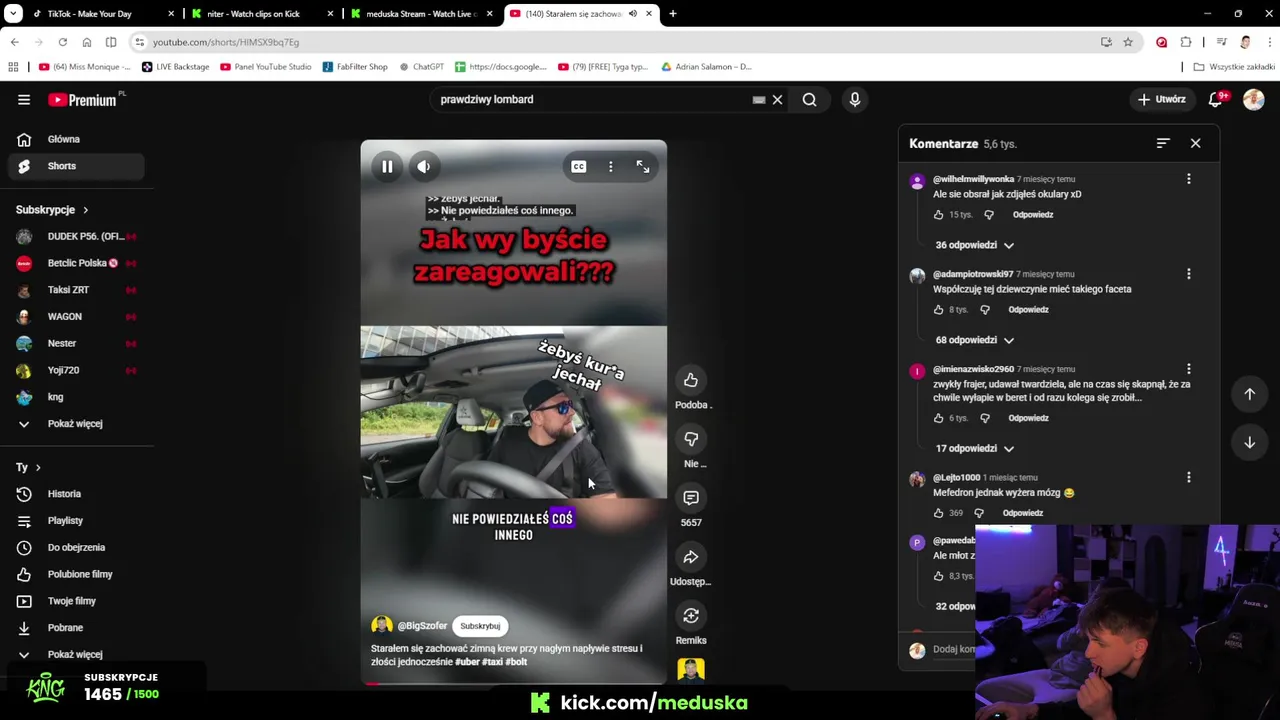Image resolution: width=1280 pixels, height=720 pixels.
Task: Click the youtube.com address bar
Action: 600,42
